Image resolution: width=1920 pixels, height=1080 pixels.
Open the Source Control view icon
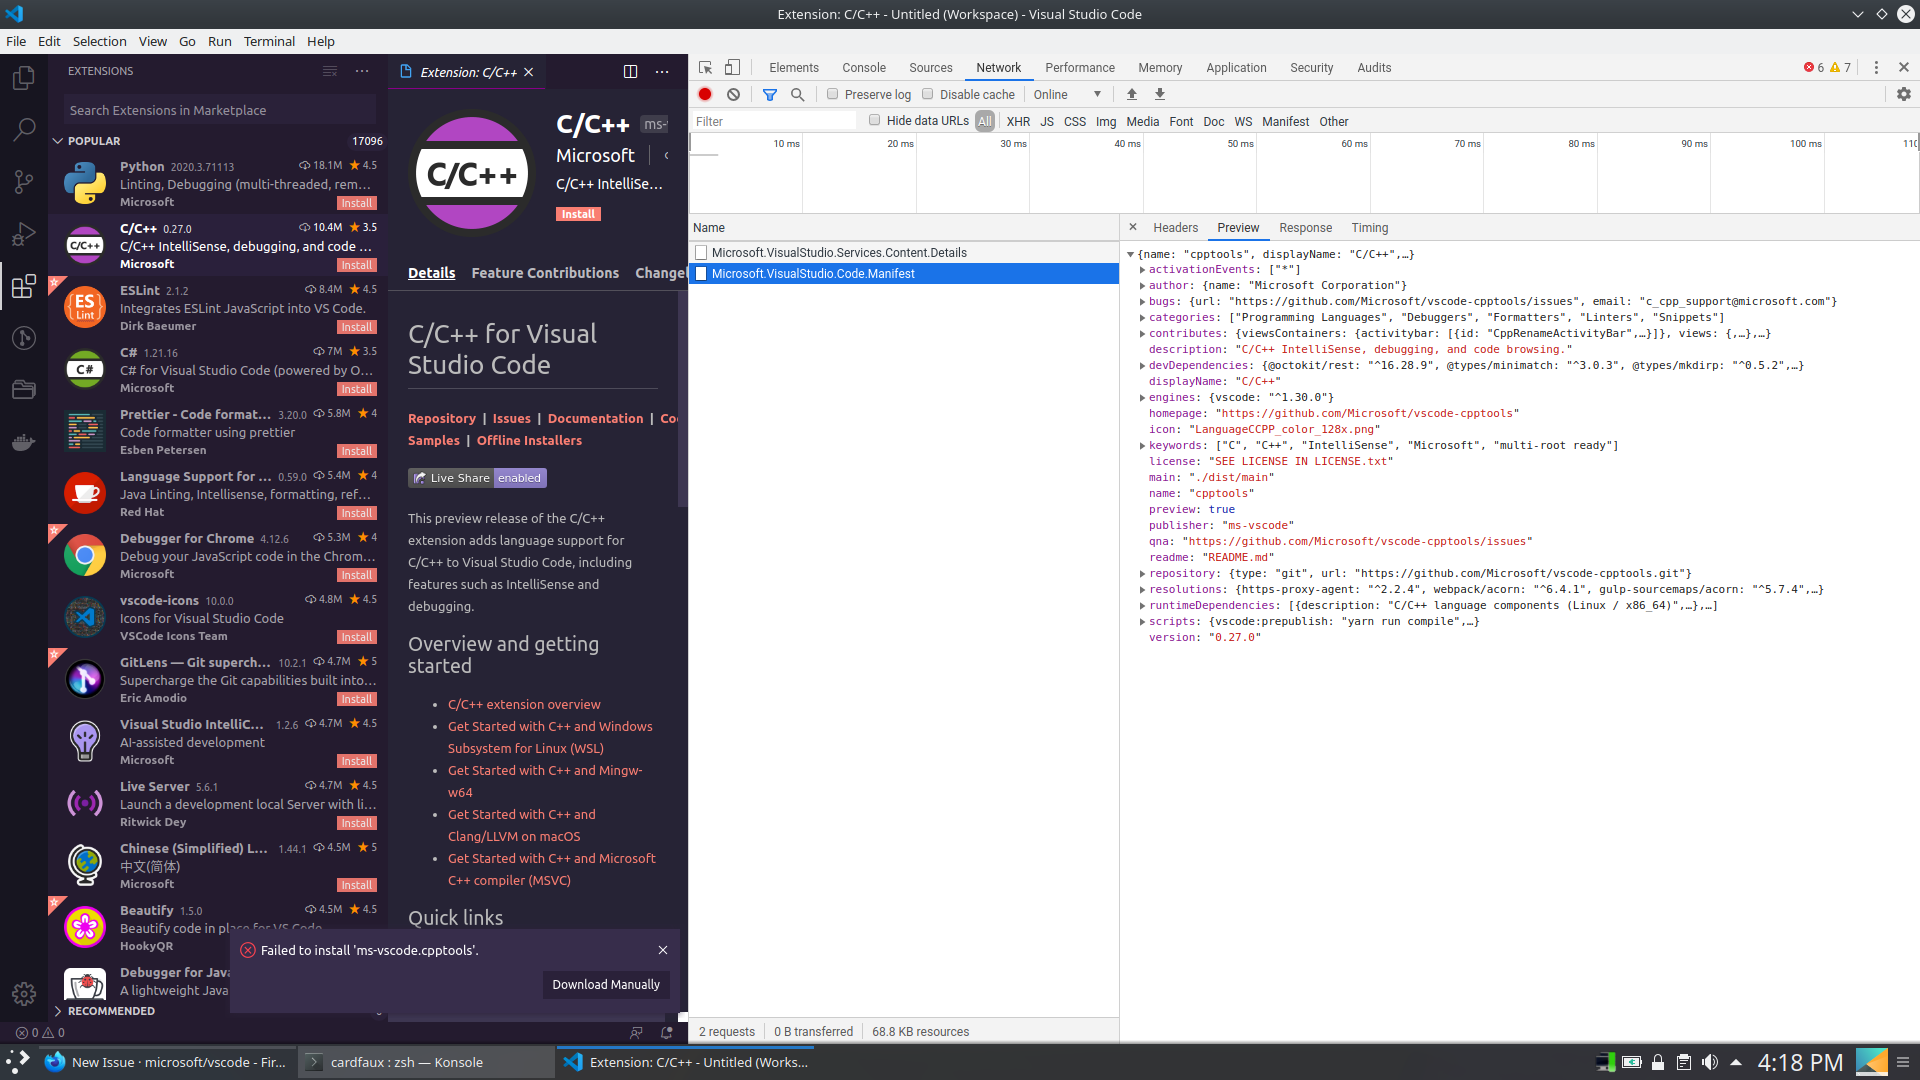click(x=24, y=182)
